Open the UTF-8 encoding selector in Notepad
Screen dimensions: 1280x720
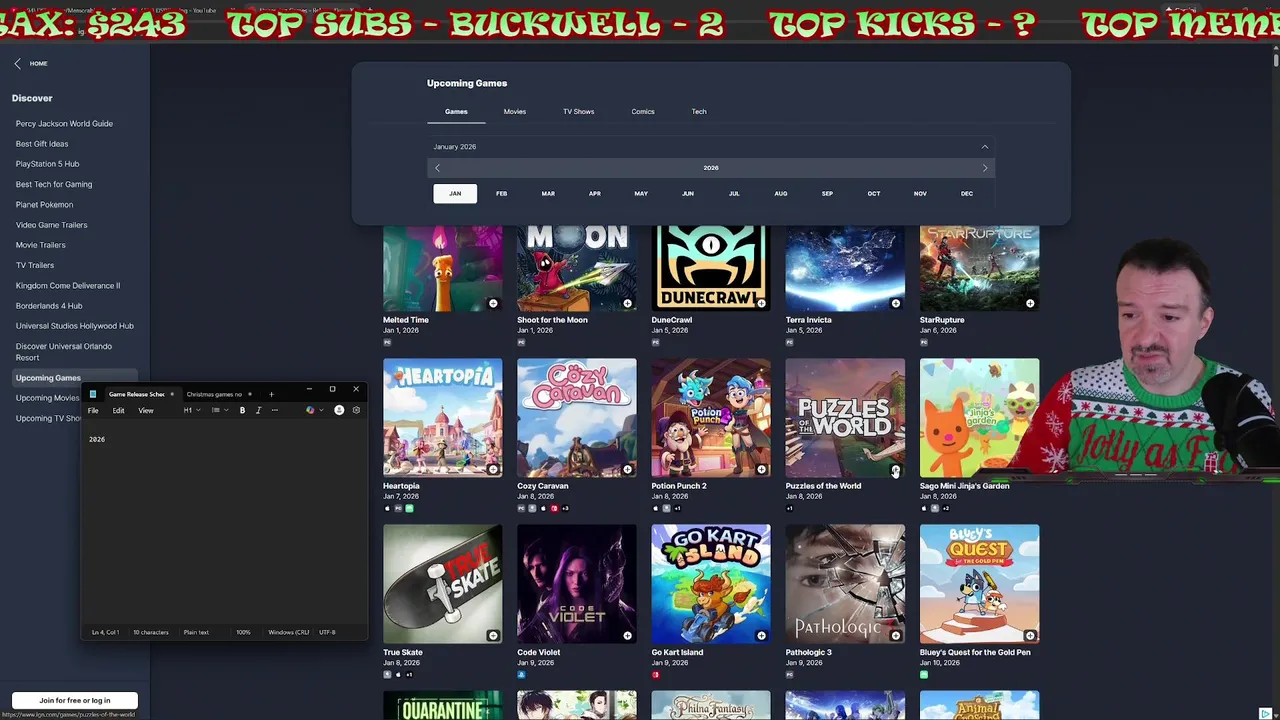pyautogui.click(x=327, y=632)
